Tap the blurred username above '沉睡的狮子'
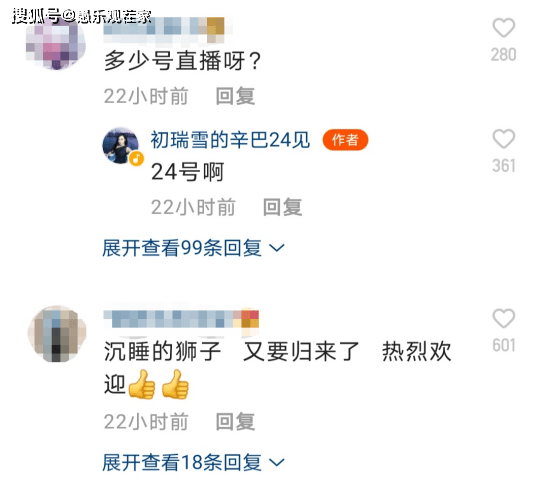 pyautogui.click(x=182, y=318)
